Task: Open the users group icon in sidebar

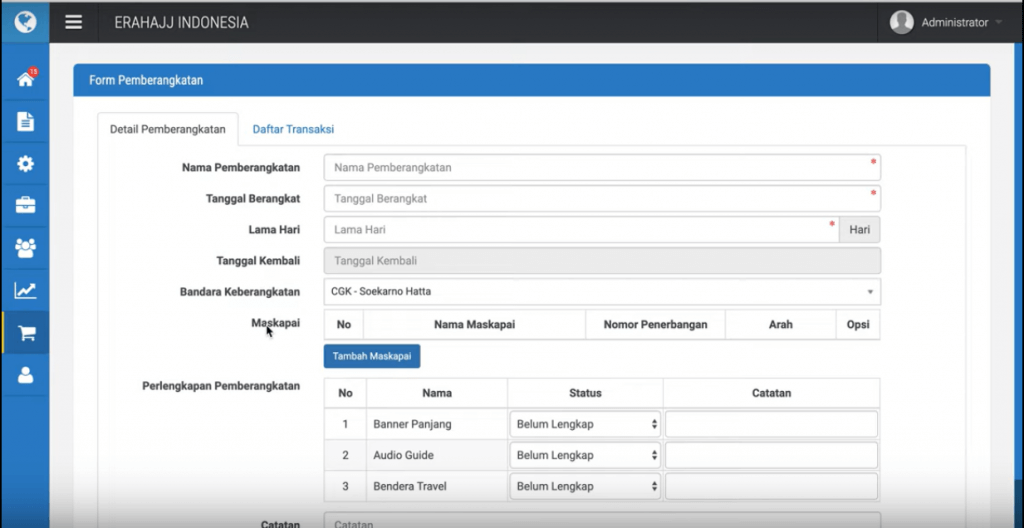Action: coord(25,247)
